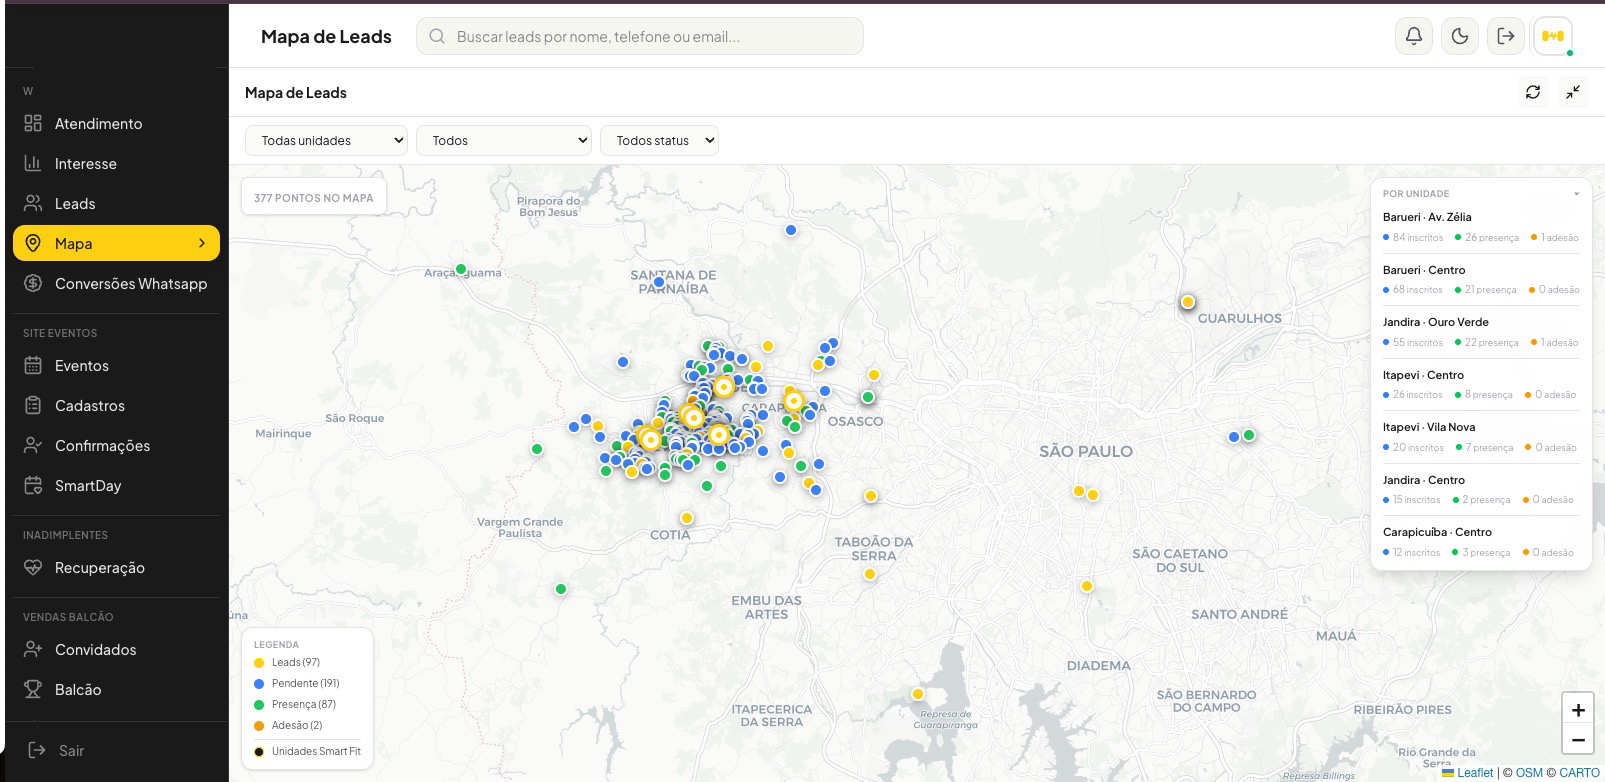The image size is (1605, 782).
Task: Collapse Por Unidade panel arrow
Action: pos(1576,194)
